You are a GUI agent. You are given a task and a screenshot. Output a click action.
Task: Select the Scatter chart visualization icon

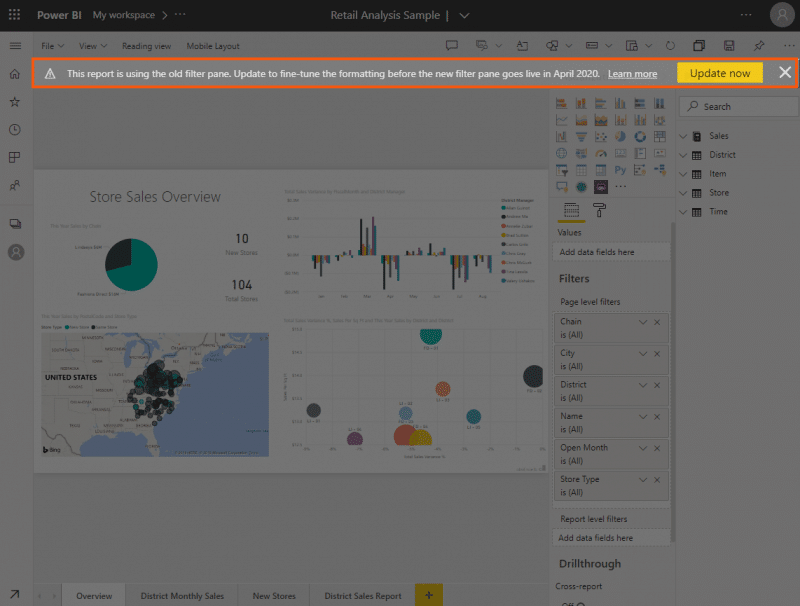601,137
